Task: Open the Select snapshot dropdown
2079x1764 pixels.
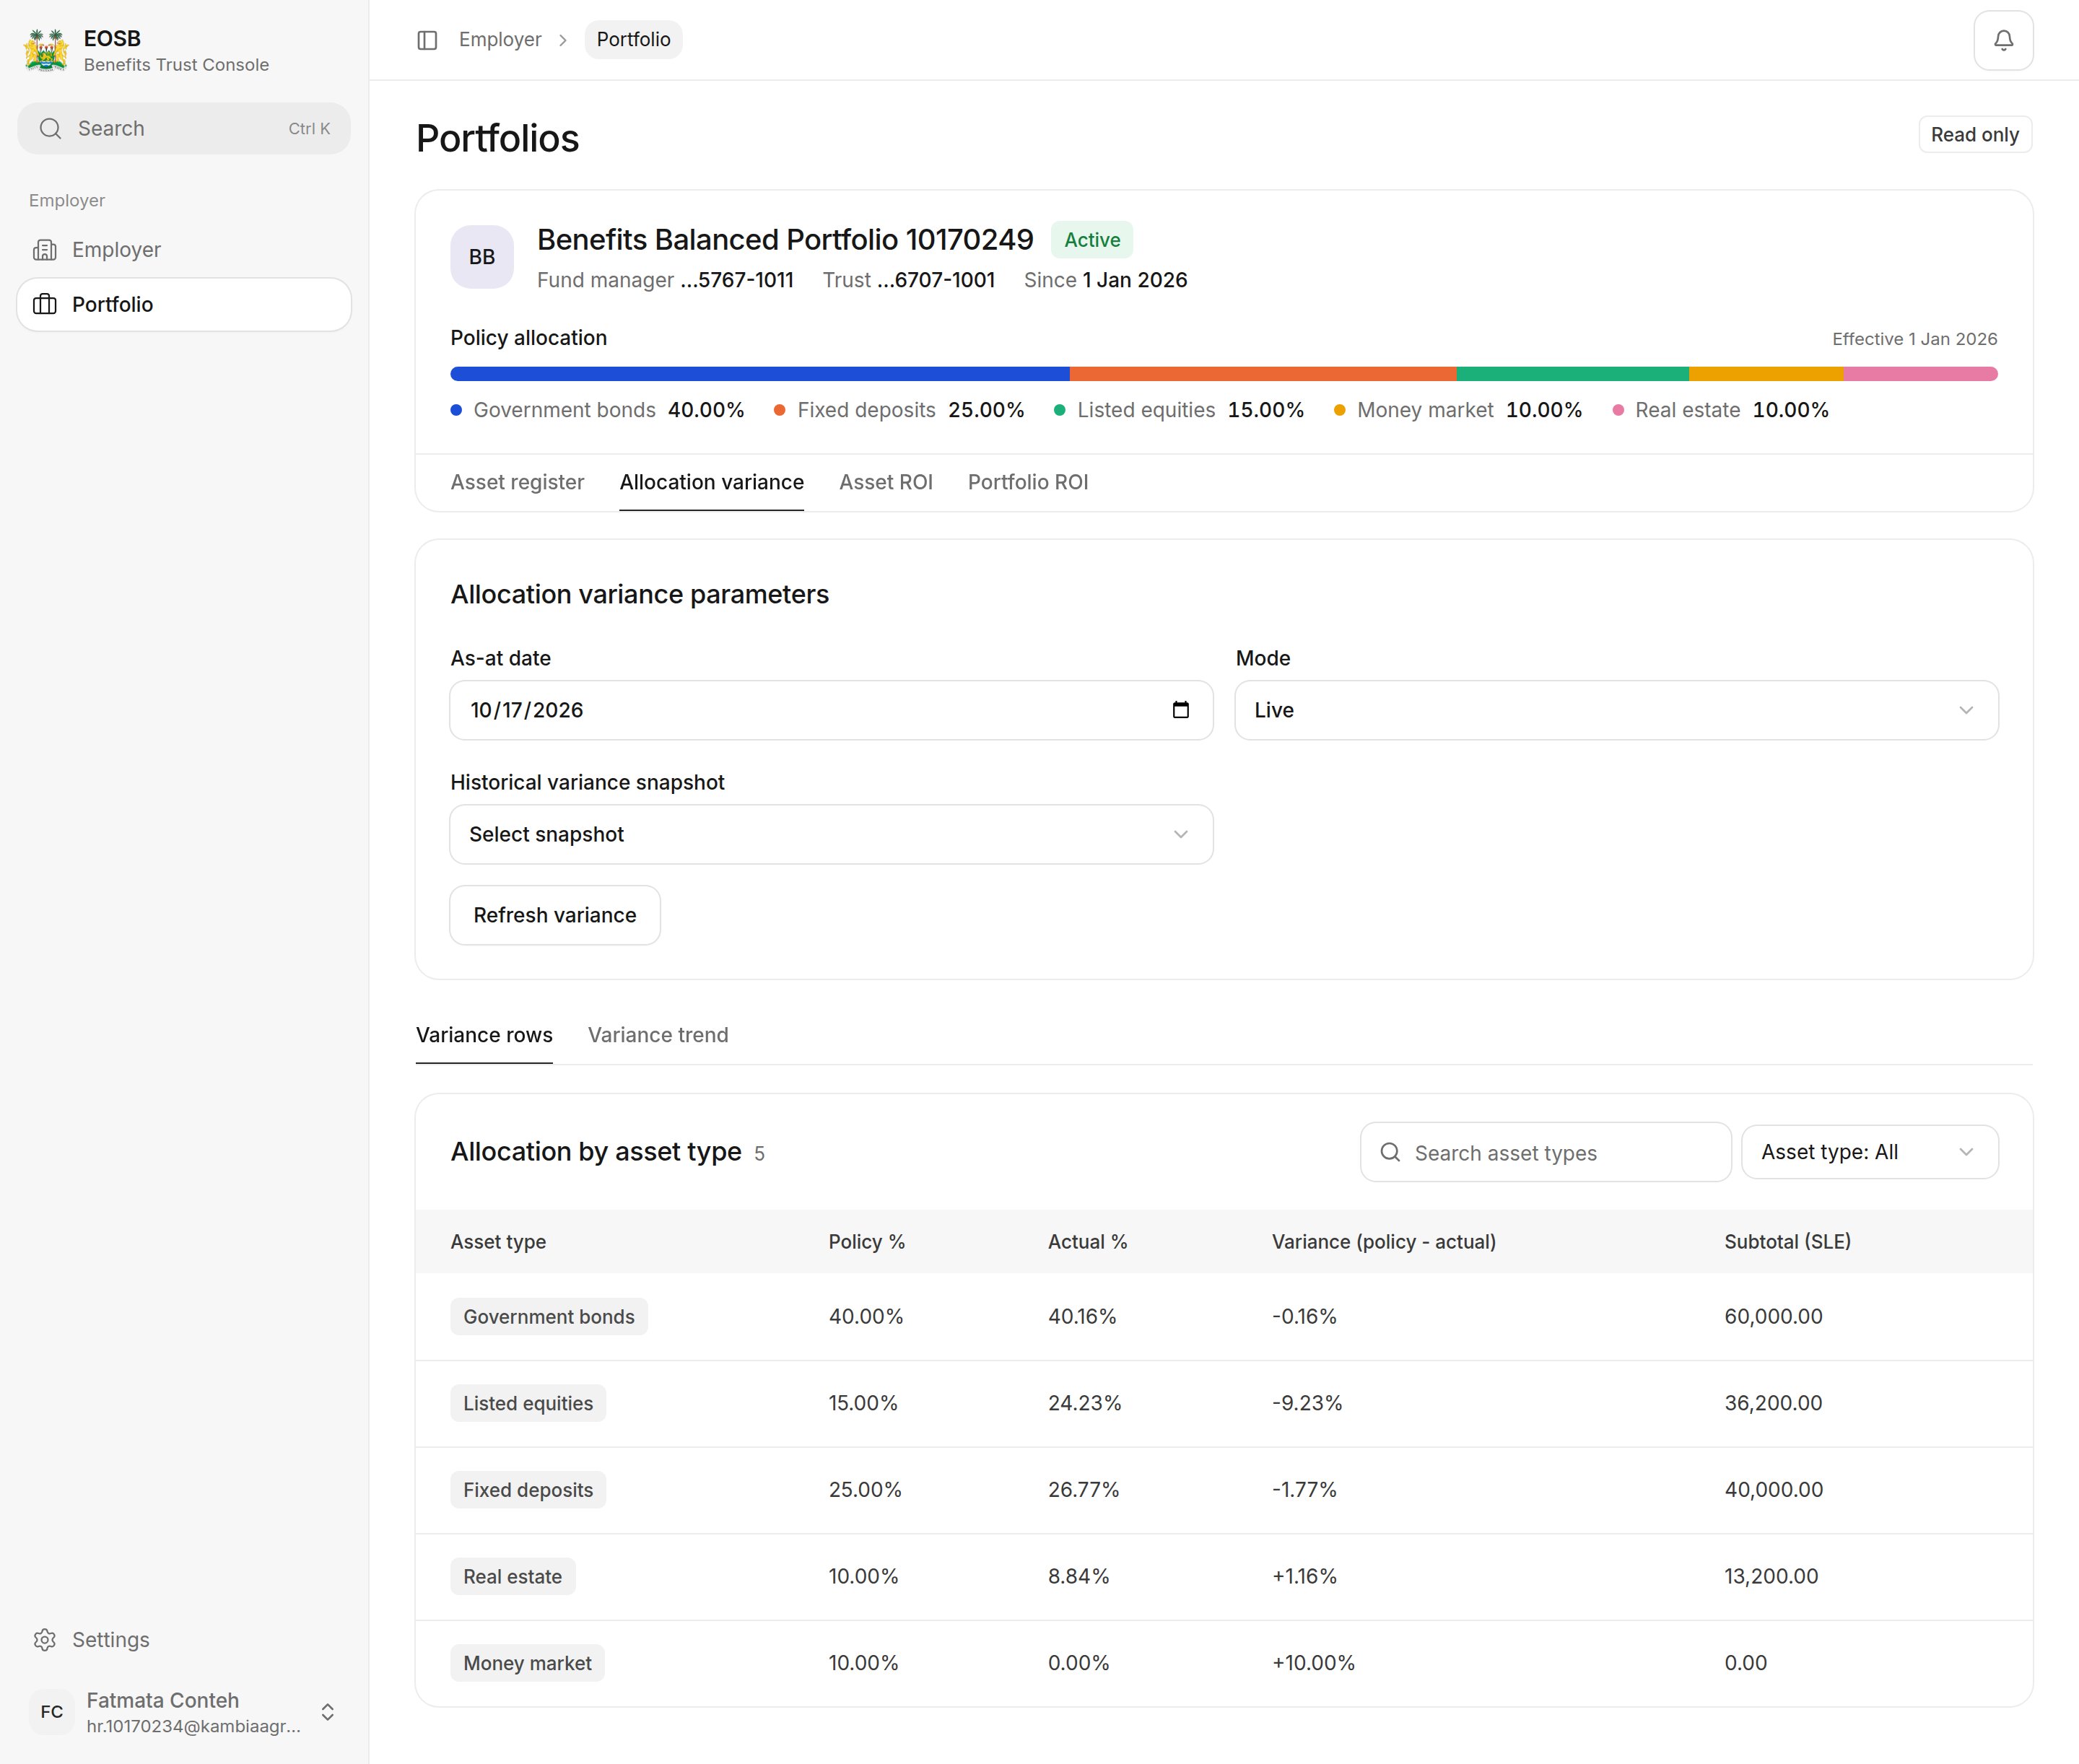Action: 831,834
